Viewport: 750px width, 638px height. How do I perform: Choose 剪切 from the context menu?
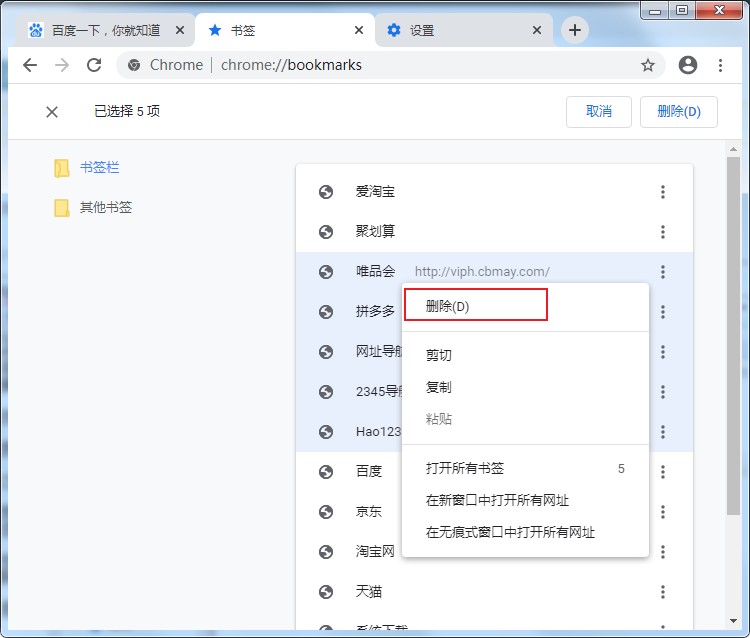coord(525,355)
